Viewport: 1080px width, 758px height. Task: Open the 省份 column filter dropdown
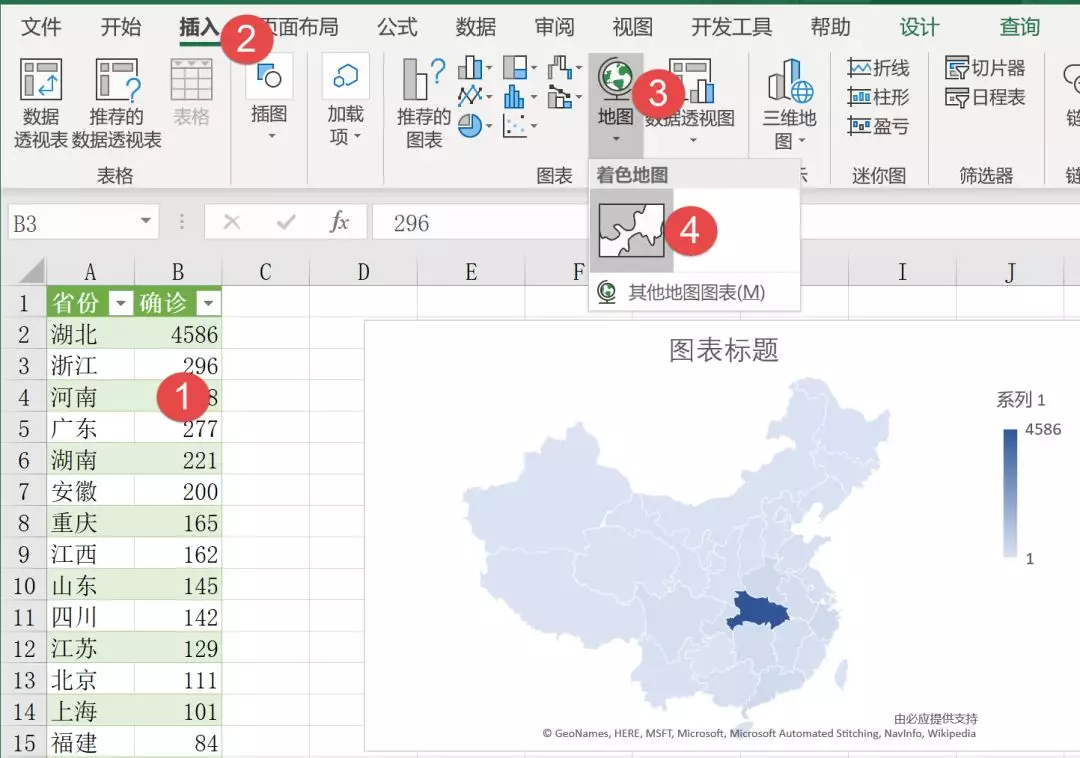click(x=121, y=302)
